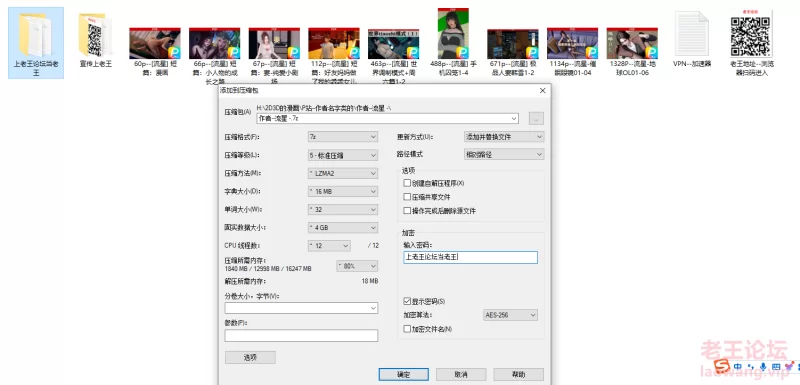Uncheck the 显示密码 checkbox
This screenshot has height=385, width=800.
click(407, 301)
